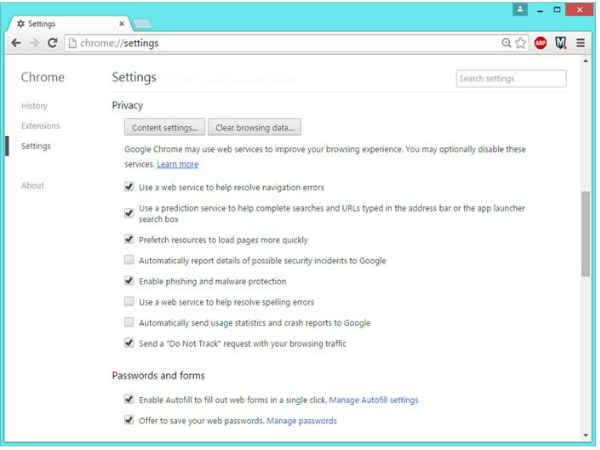Click the Privacy section heading
This screenshot has height=450, width=600.
127,106
